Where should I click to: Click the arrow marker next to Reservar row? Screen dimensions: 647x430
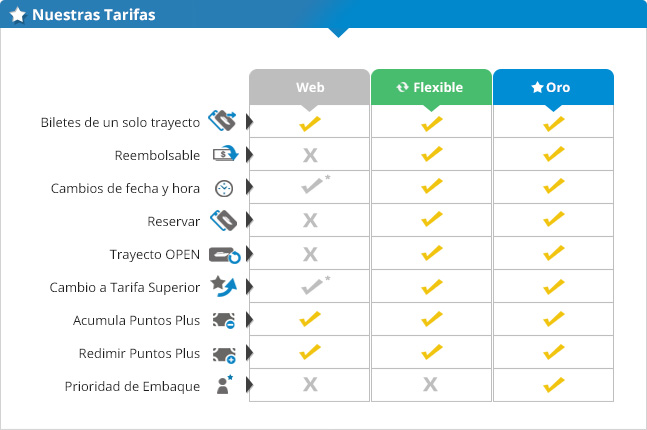[x=249, y=220]
